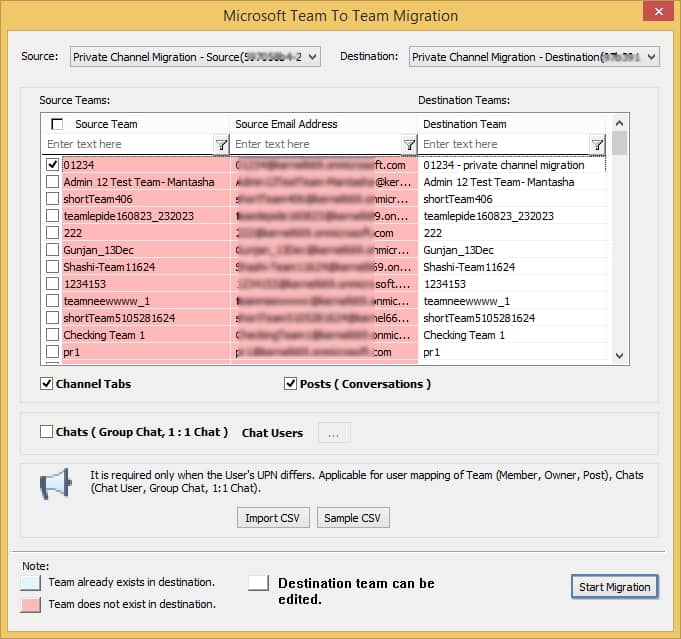Open the Destination tenant dropdown
The width and height of the screenshot is (681, 639).
534,56
